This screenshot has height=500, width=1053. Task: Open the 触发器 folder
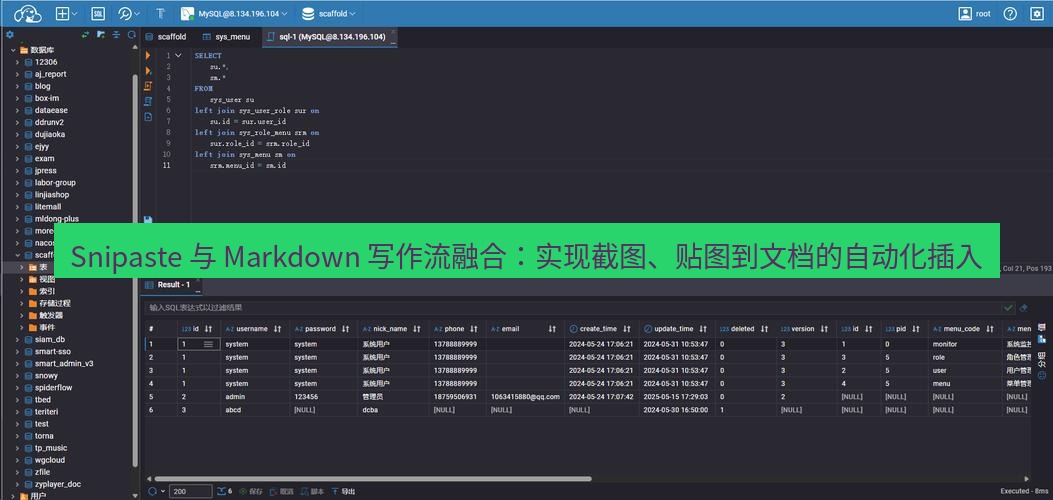tap(50, 315)
